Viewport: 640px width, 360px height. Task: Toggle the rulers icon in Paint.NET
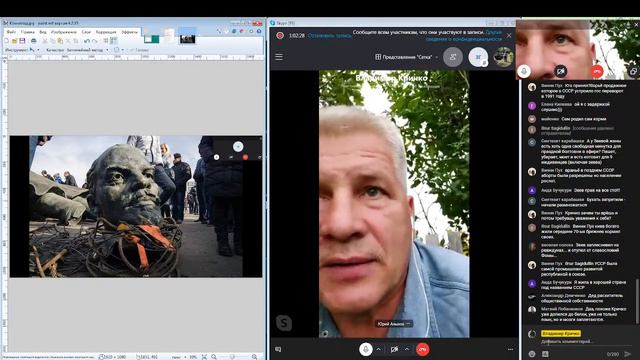[113, 41]
